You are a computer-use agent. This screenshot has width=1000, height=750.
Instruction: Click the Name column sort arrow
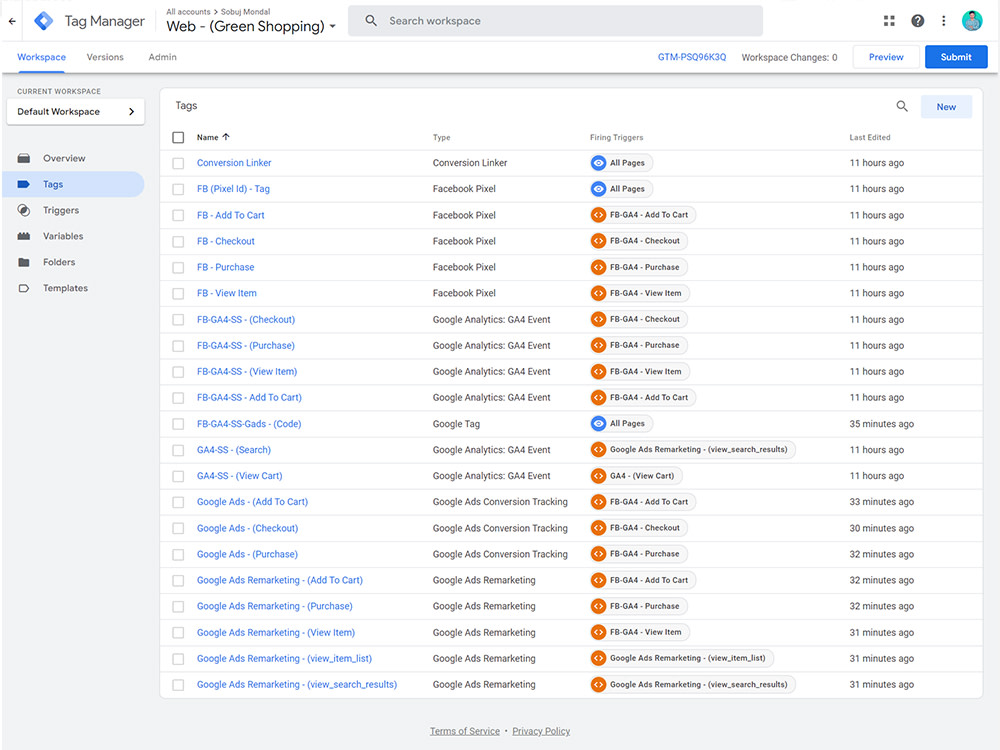click(226, 137)
